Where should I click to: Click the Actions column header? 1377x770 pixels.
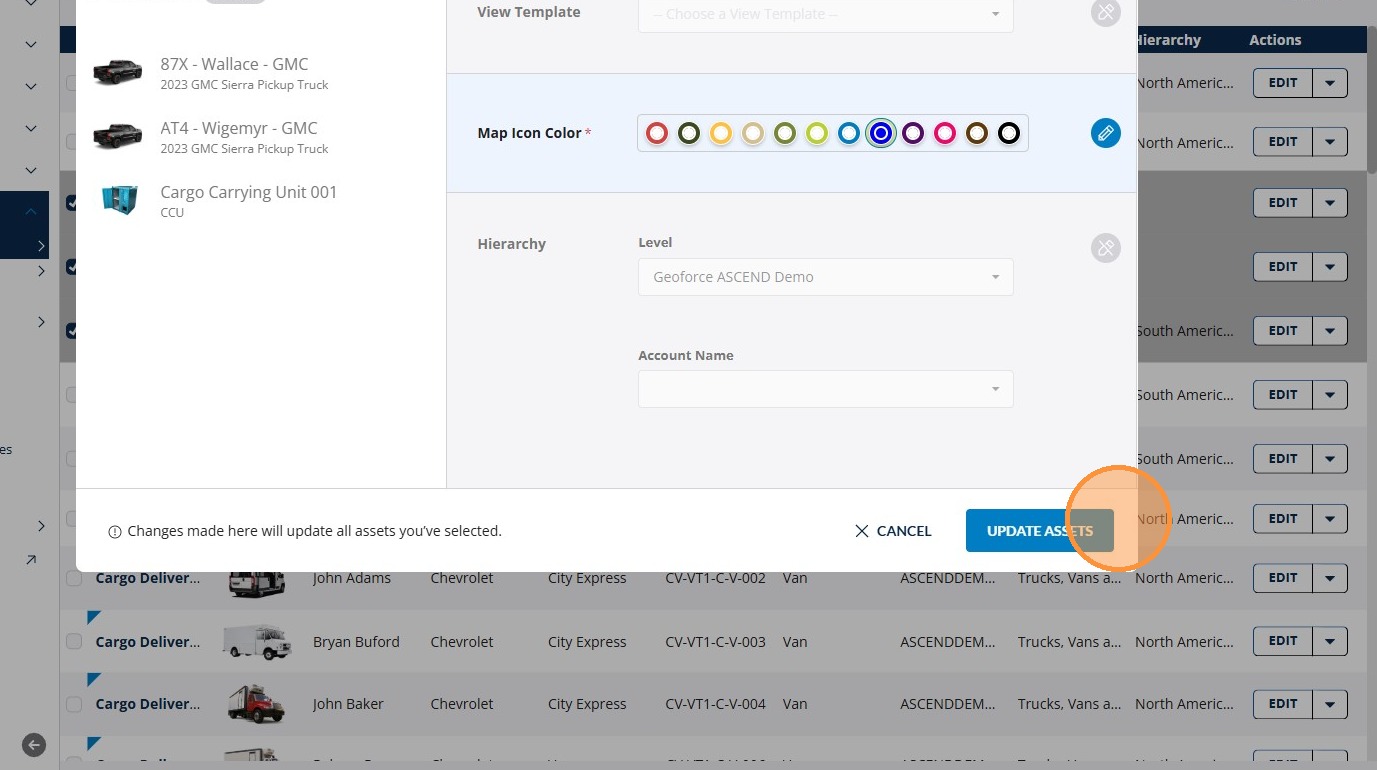[1275, 40]
